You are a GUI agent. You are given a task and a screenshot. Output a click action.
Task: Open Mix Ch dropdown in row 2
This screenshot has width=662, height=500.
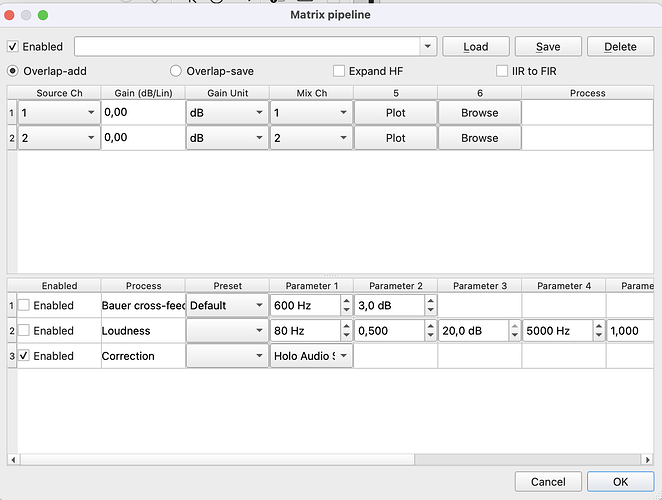tap(311, 138)
